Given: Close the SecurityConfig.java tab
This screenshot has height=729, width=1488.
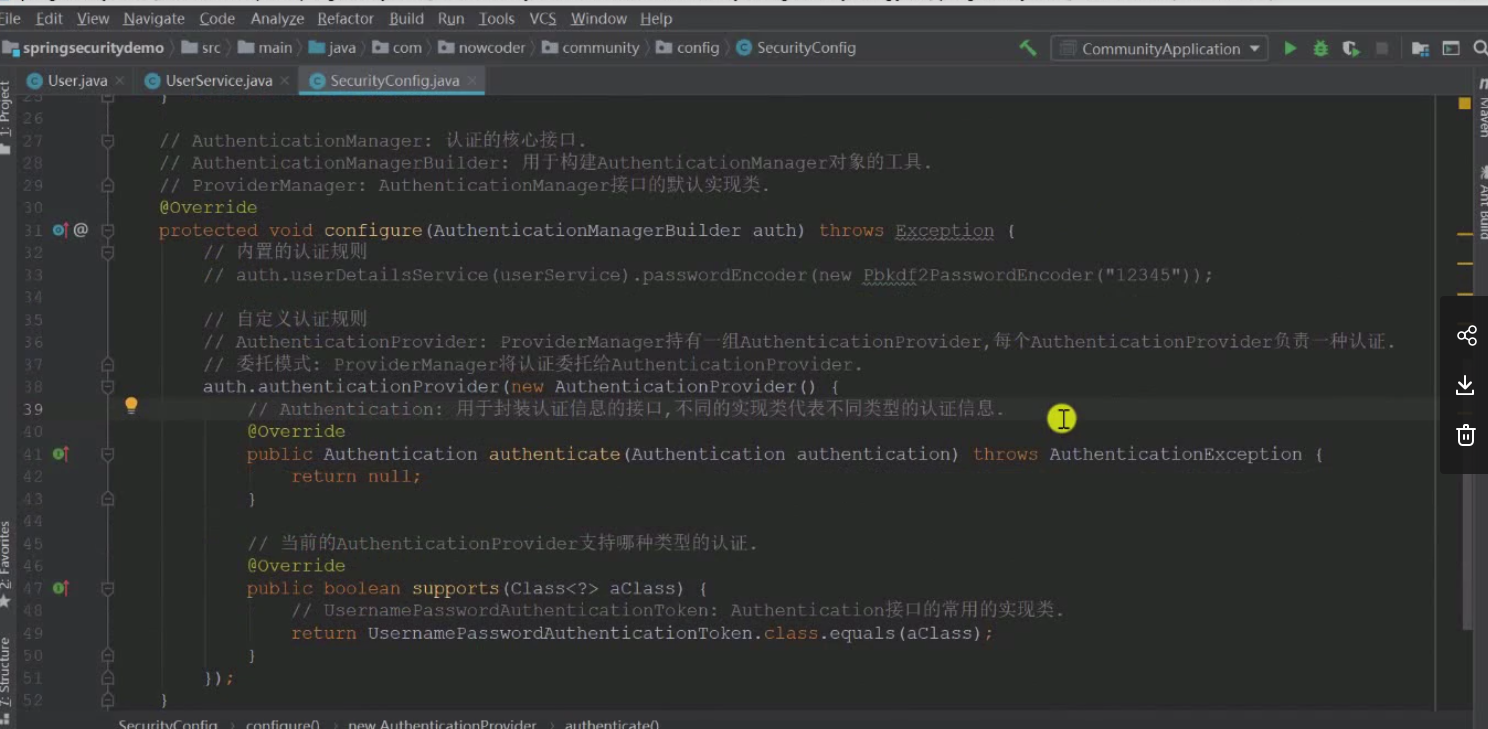Looking at the screenshot, I should (x=472, y=81).
